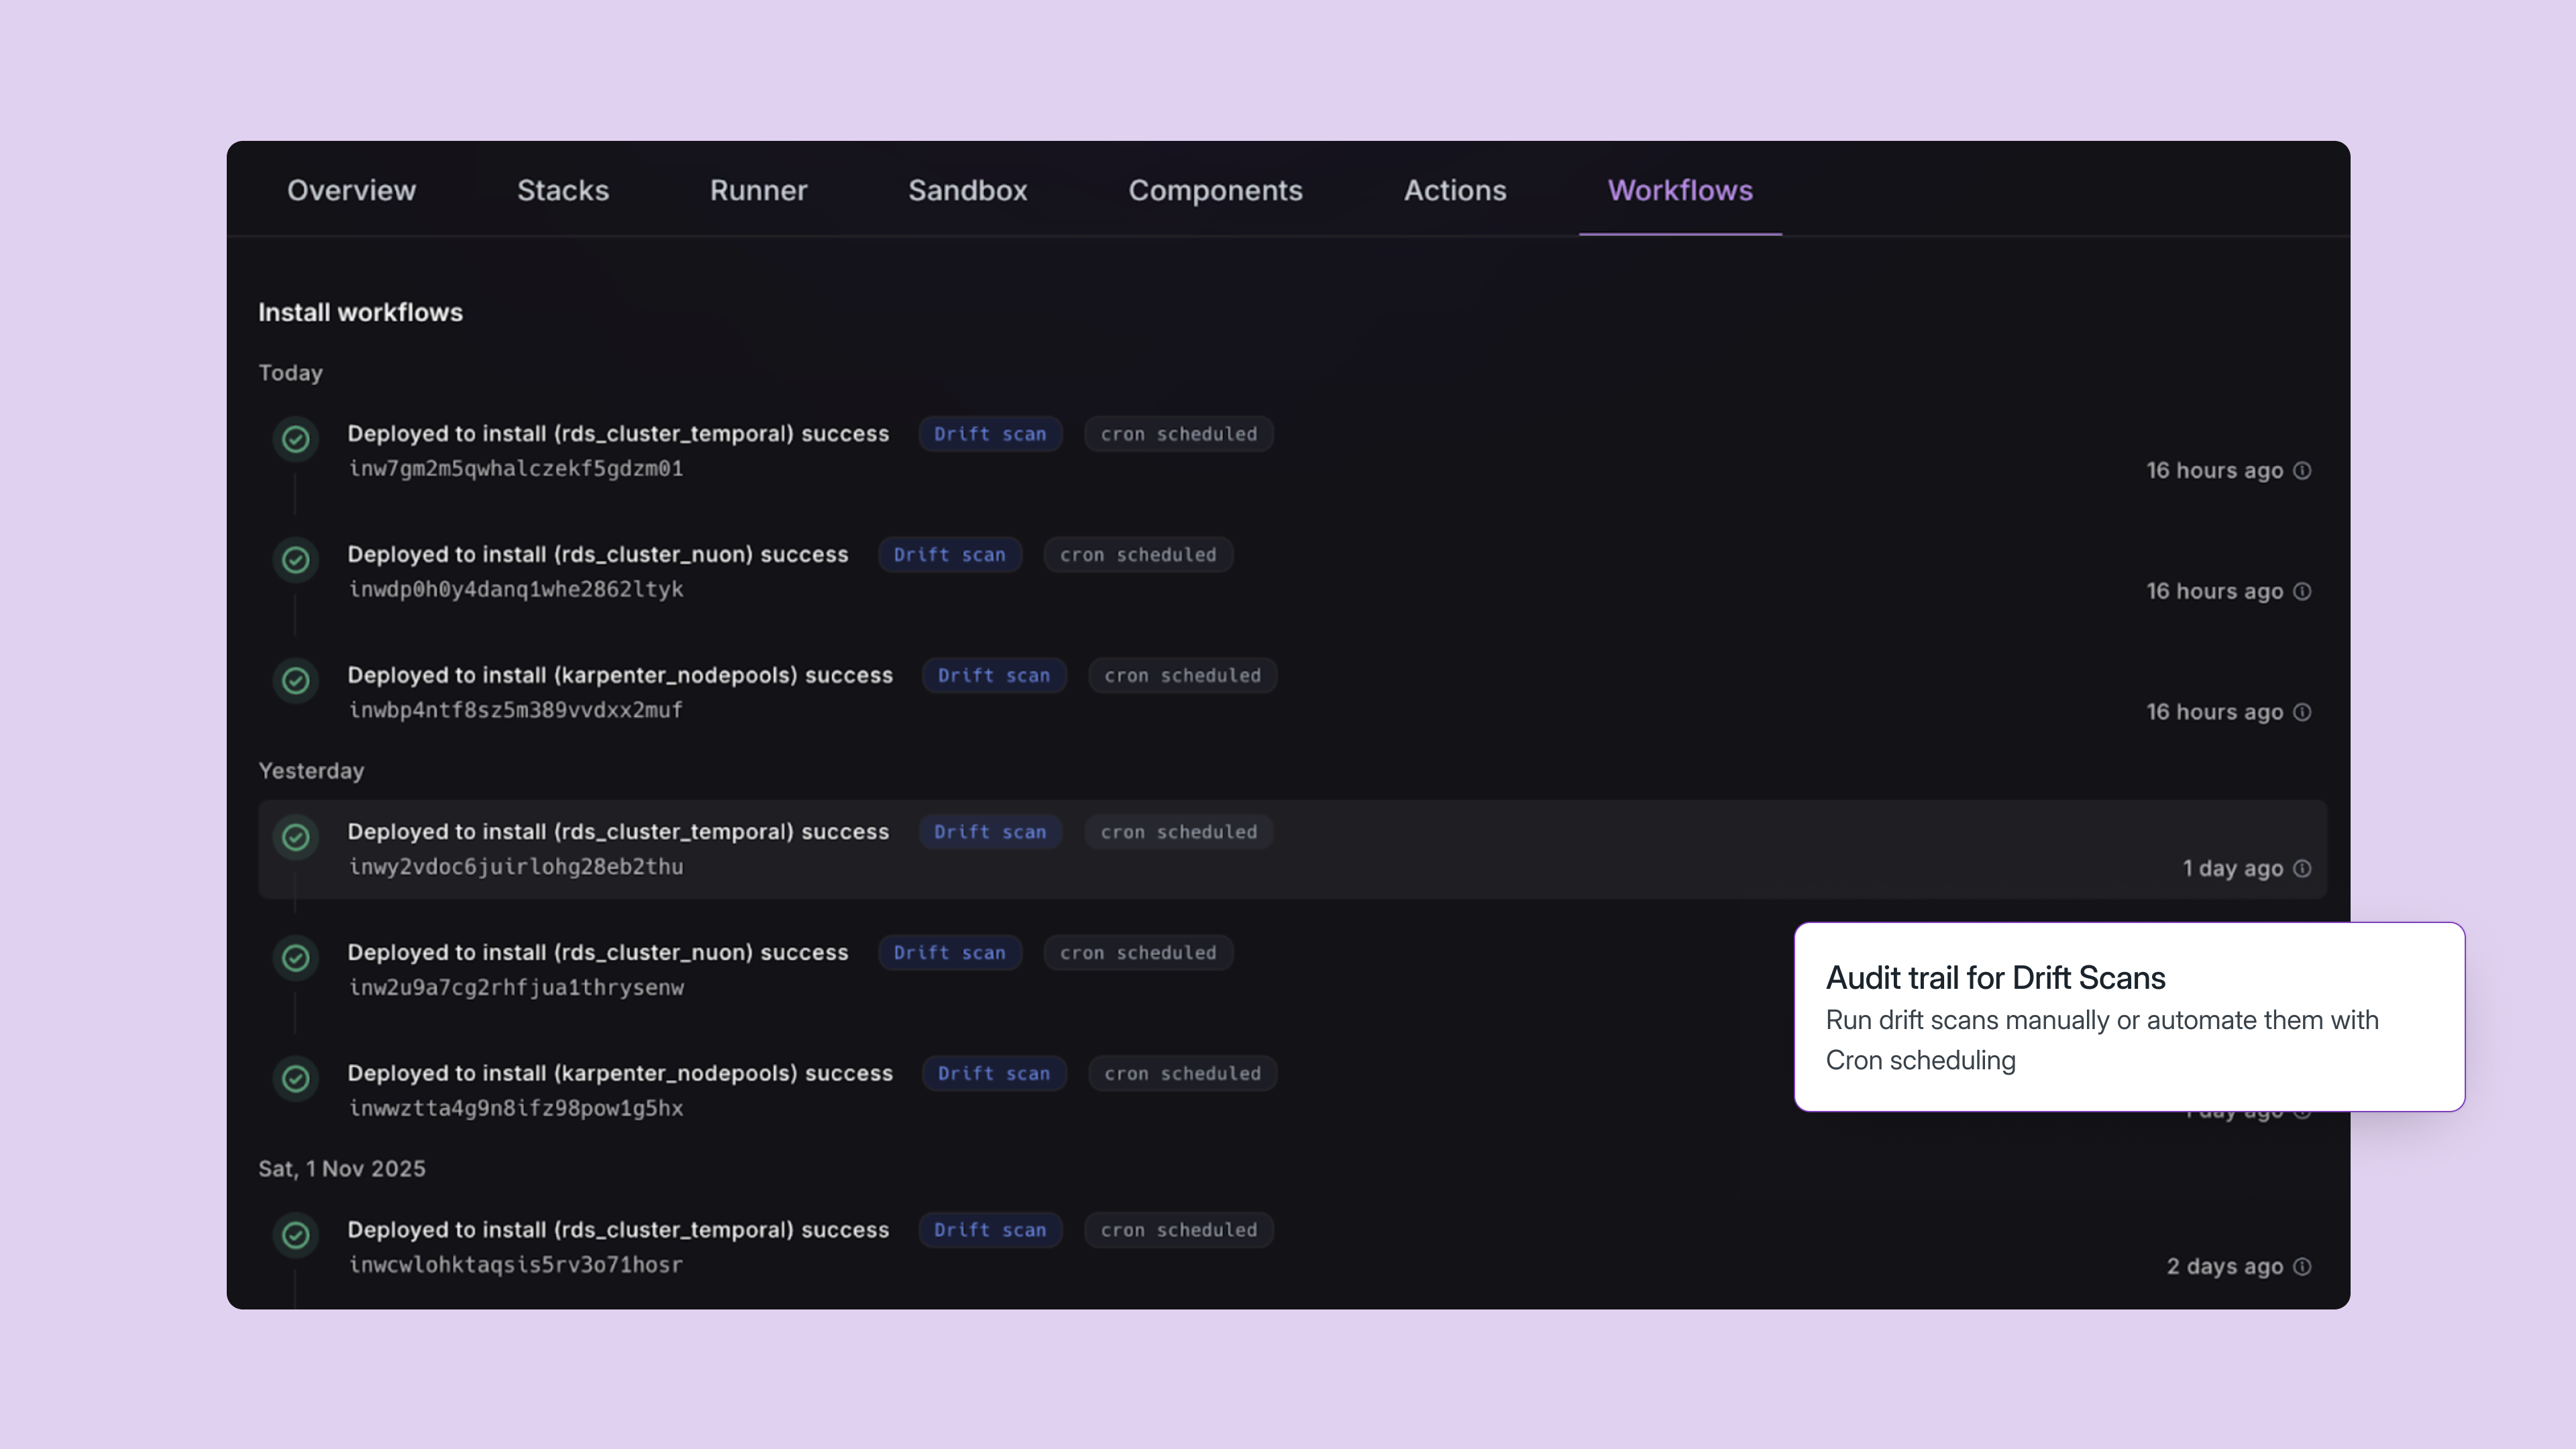Click workflow ID inwy2vdoc6juirlohg28eb2thu
The width and height of the screenshot is (2576, 1449).
pos(516,867)
